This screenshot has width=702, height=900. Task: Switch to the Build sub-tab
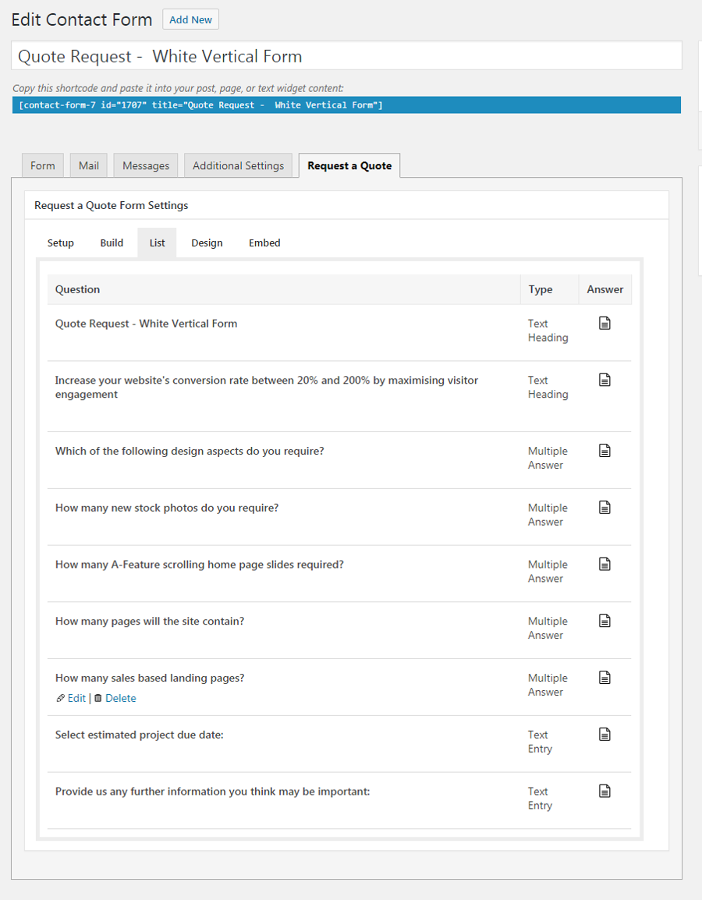112,243
